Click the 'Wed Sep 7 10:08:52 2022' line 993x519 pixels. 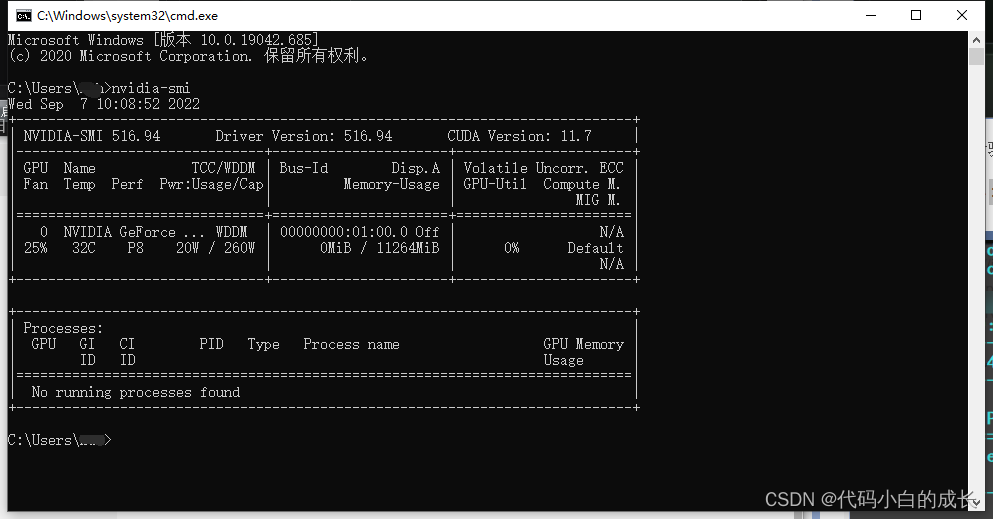tap(104, 104)
